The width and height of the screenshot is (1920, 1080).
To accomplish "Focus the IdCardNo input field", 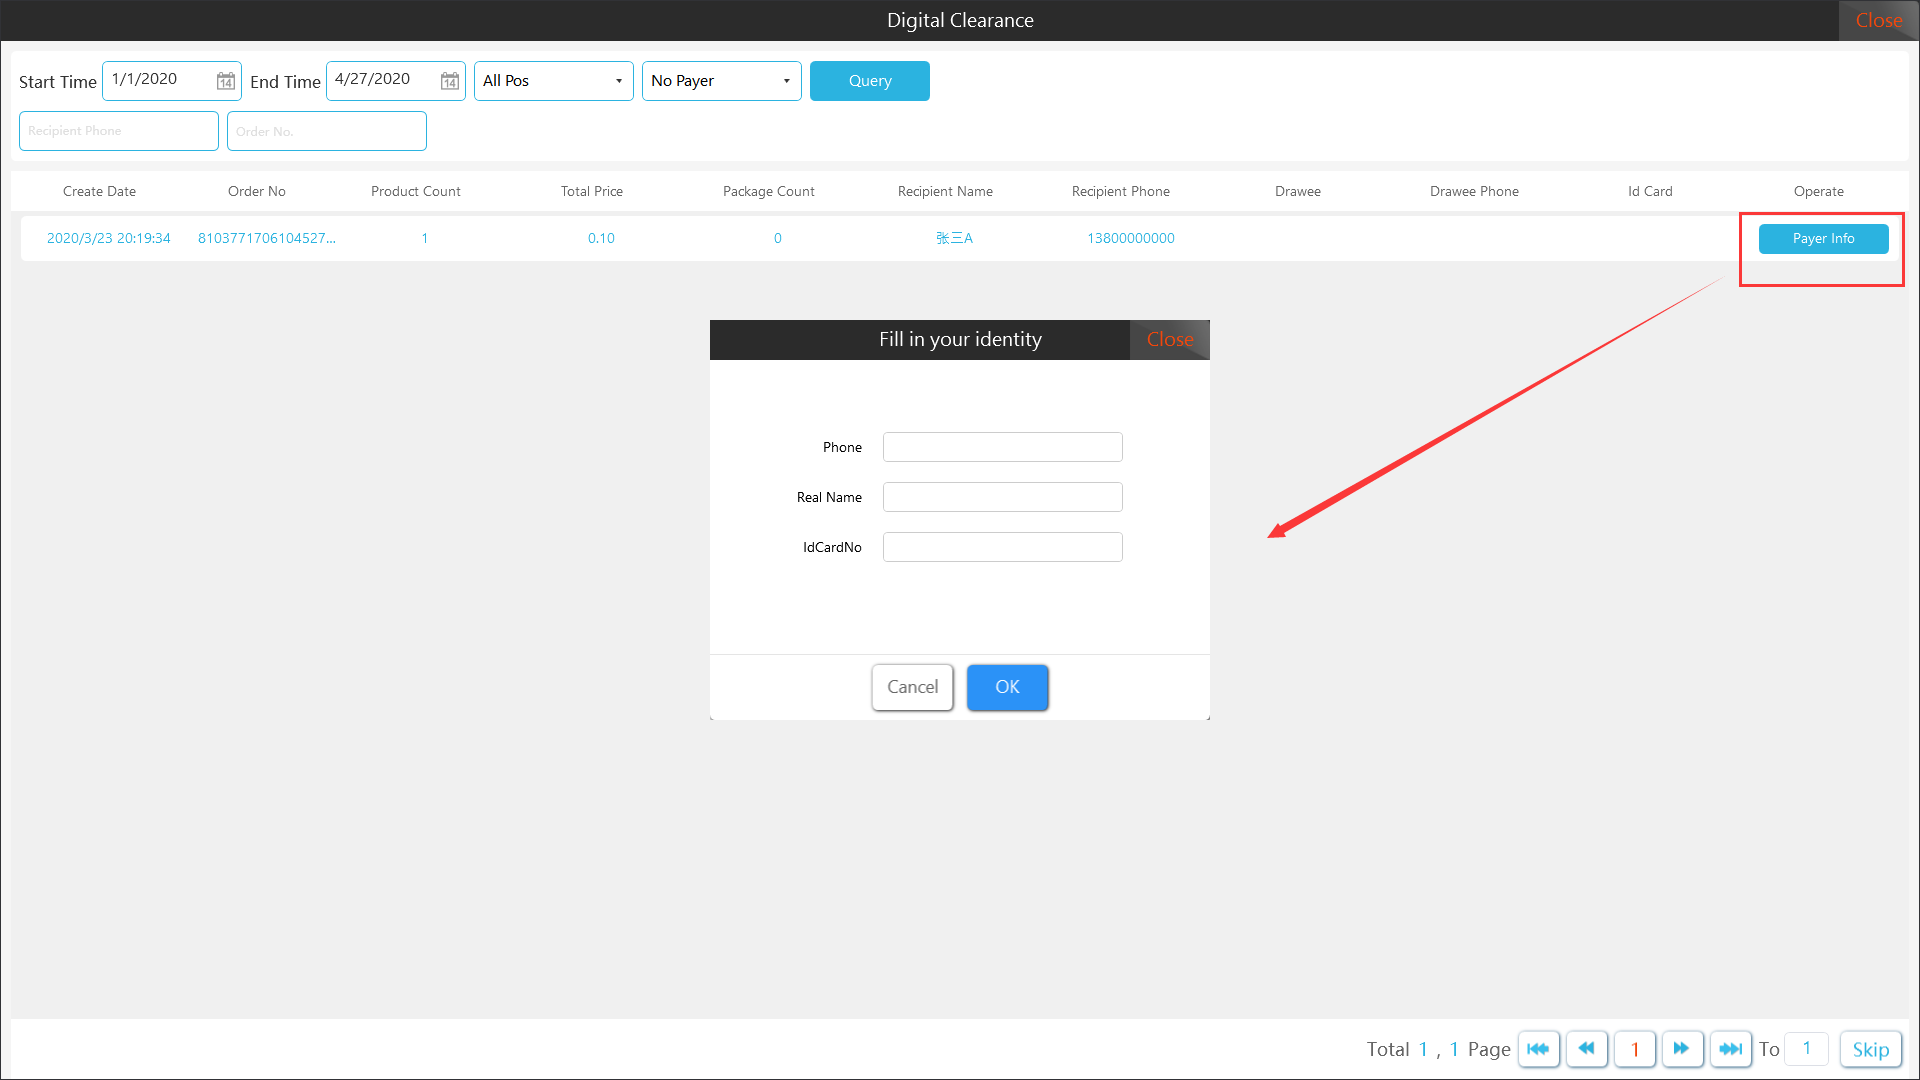I will 1002,547.
